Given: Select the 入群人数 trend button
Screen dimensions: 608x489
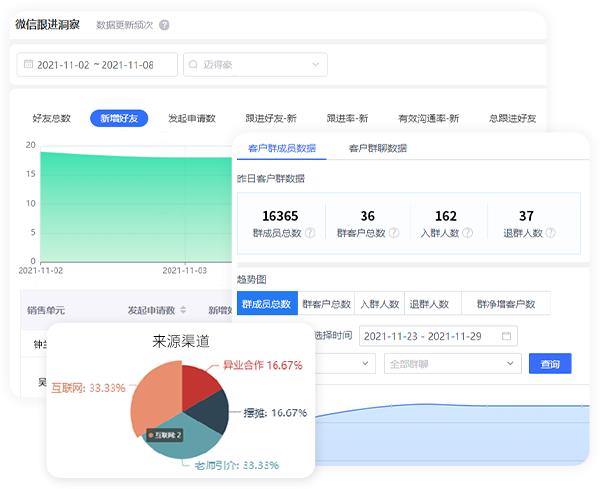Looking at the screenshot, I should 380,304.
